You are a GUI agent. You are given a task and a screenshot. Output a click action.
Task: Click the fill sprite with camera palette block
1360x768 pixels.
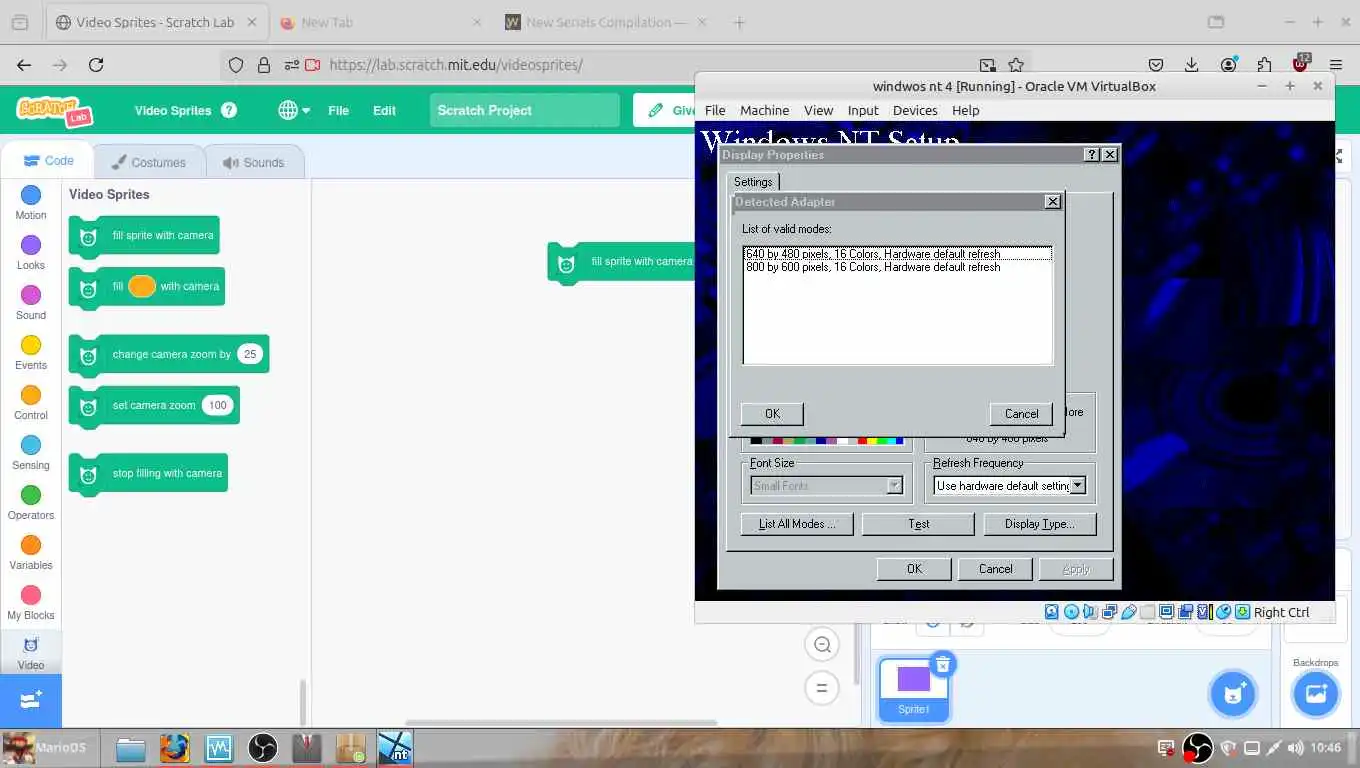pyautogui.click(x=144, y=236)
